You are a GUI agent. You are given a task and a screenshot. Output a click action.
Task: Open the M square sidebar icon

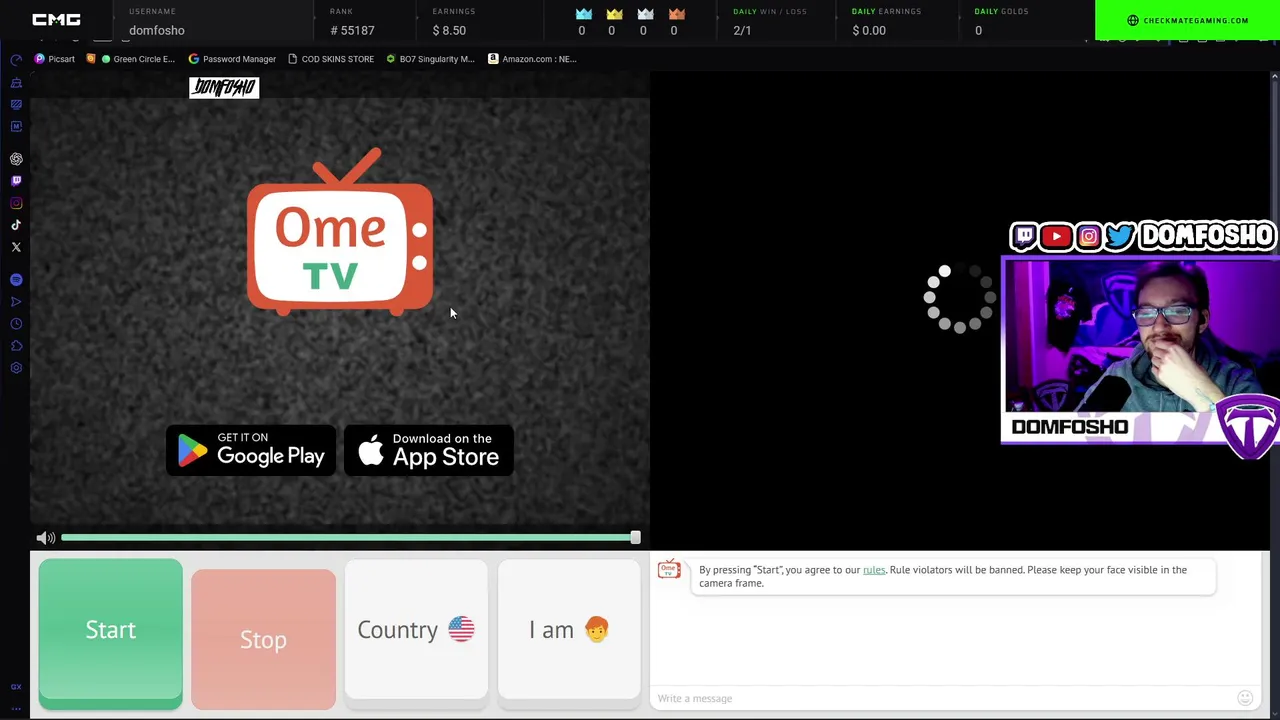[x=16, y=126]
